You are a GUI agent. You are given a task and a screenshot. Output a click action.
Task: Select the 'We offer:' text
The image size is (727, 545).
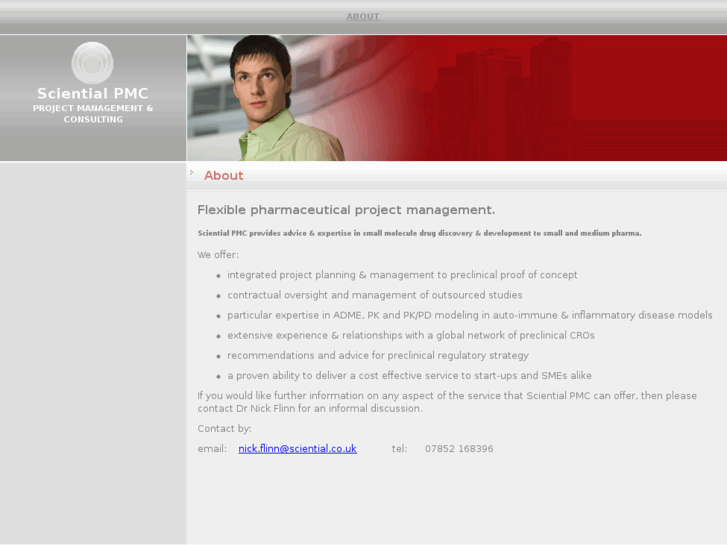tap(218, 255)
